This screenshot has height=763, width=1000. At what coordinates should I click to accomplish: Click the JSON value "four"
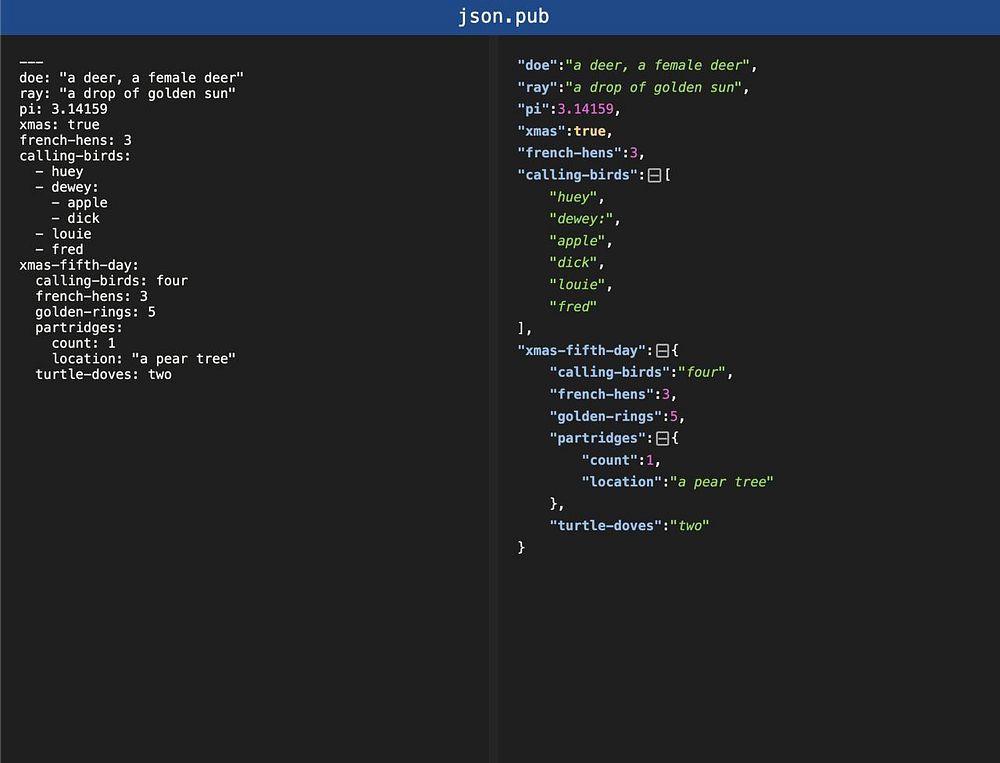point(702,373)
